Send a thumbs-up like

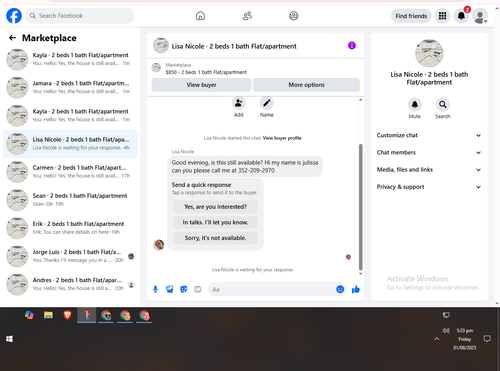356,289
